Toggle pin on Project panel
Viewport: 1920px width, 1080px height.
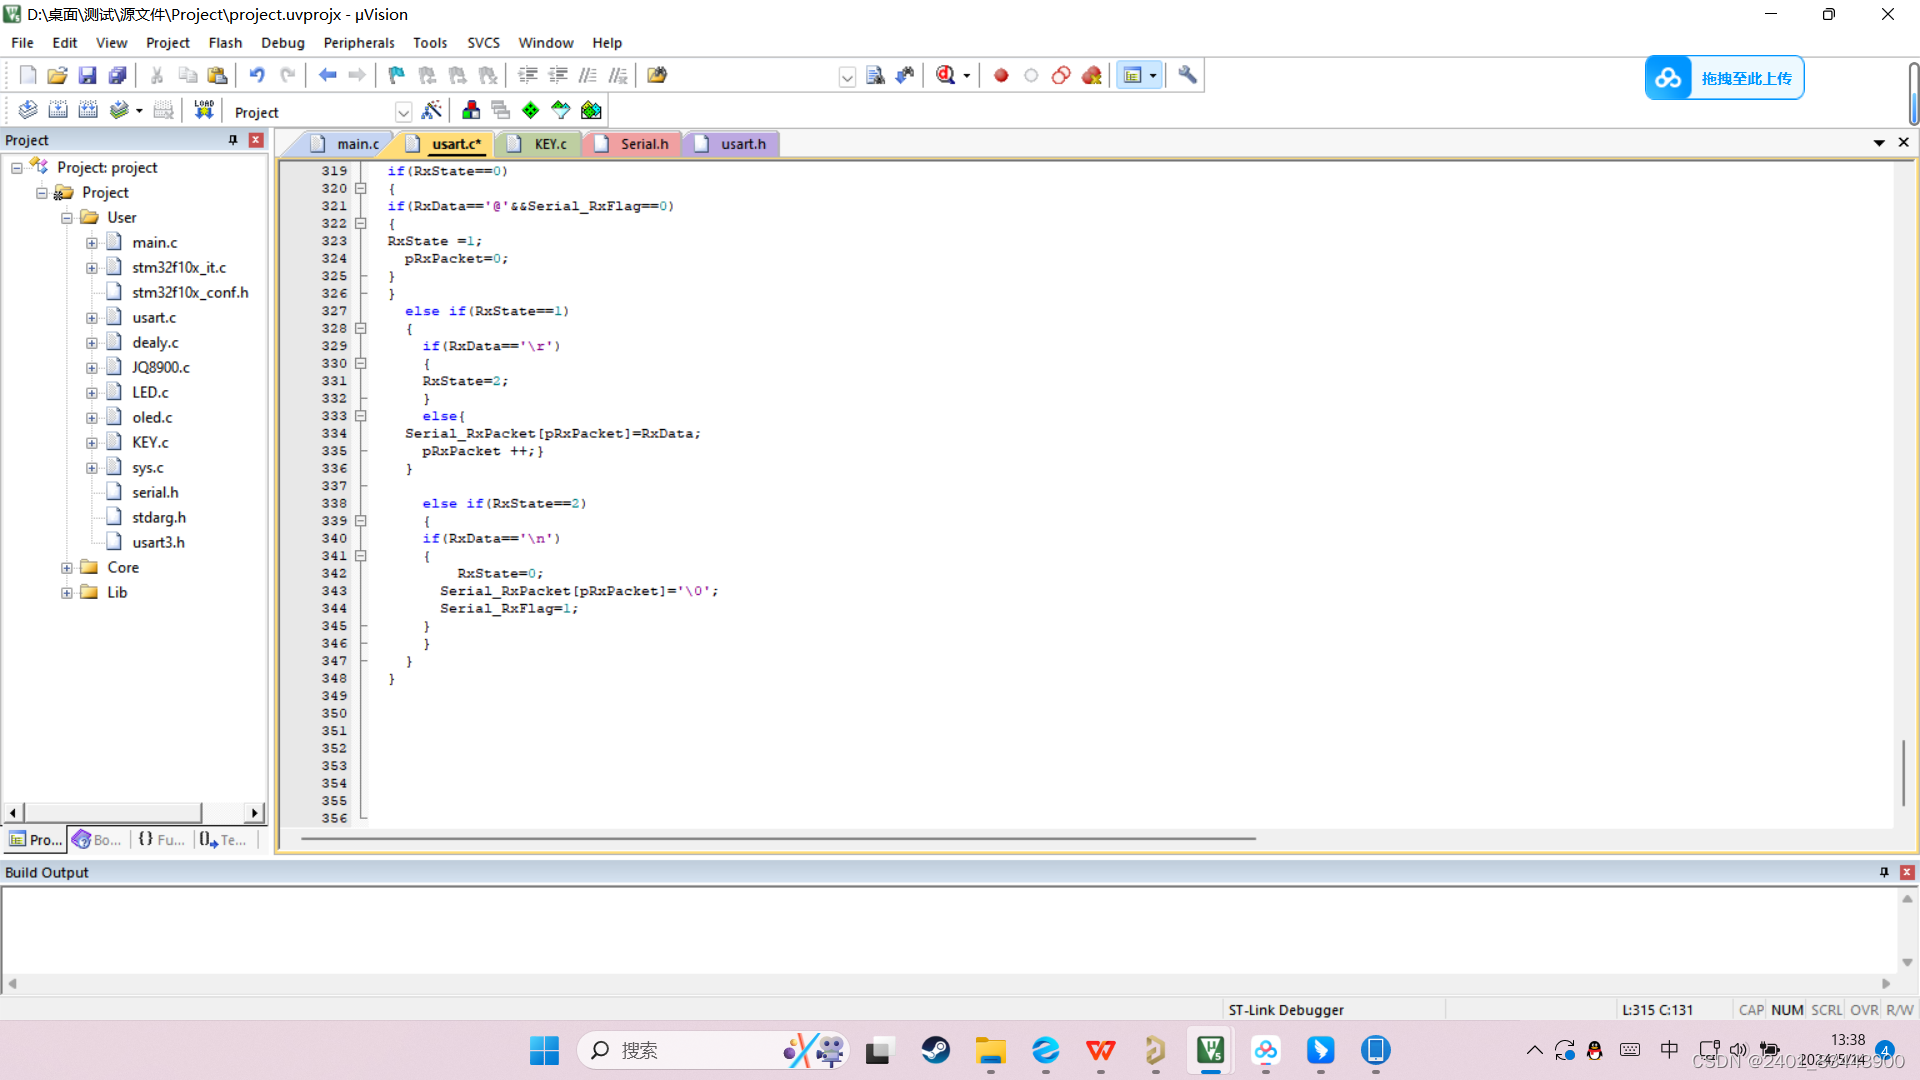tap(233, 140)
